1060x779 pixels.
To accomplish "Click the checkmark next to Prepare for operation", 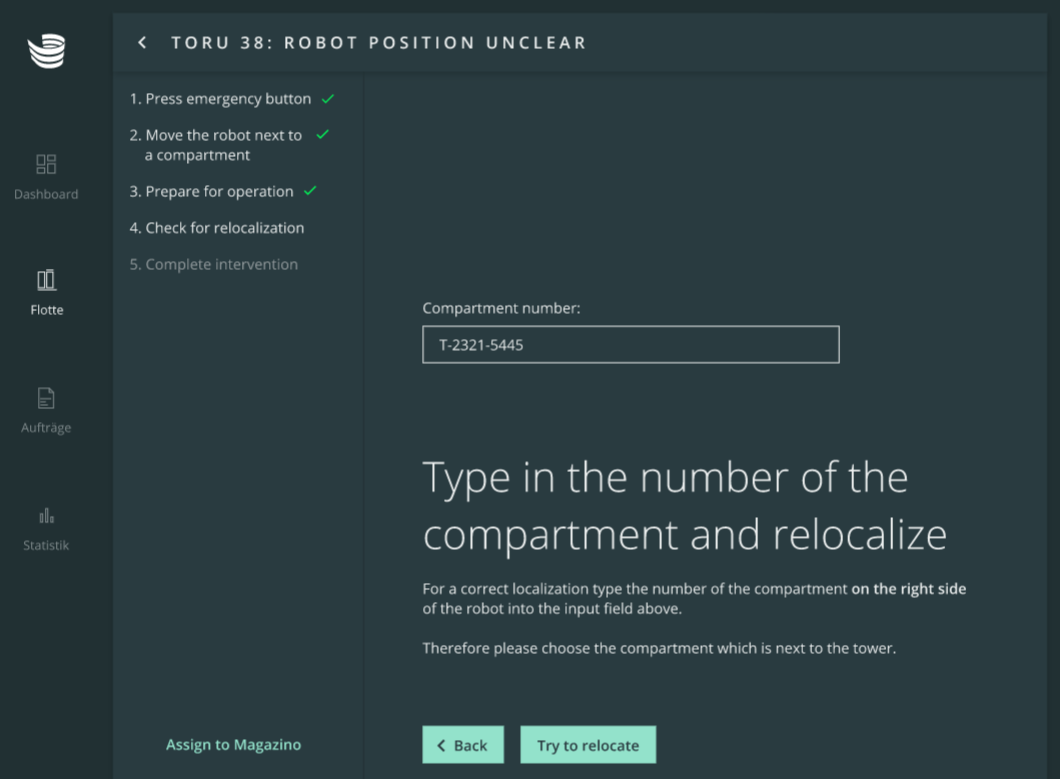I will pos(310,191).
